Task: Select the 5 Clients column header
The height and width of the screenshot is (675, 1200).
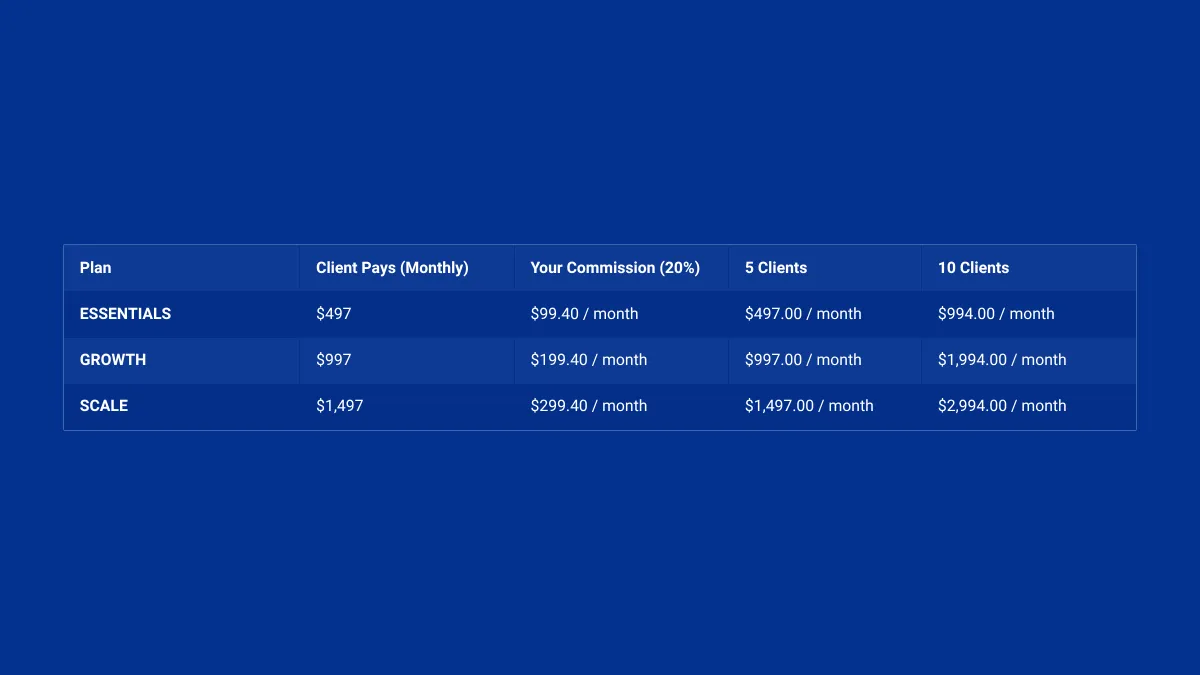Action: pos(825,268)
